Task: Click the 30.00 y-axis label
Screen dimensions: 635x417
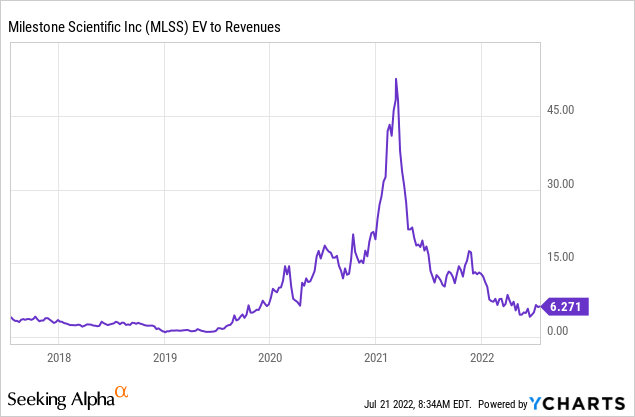Action: coord(560,184)
